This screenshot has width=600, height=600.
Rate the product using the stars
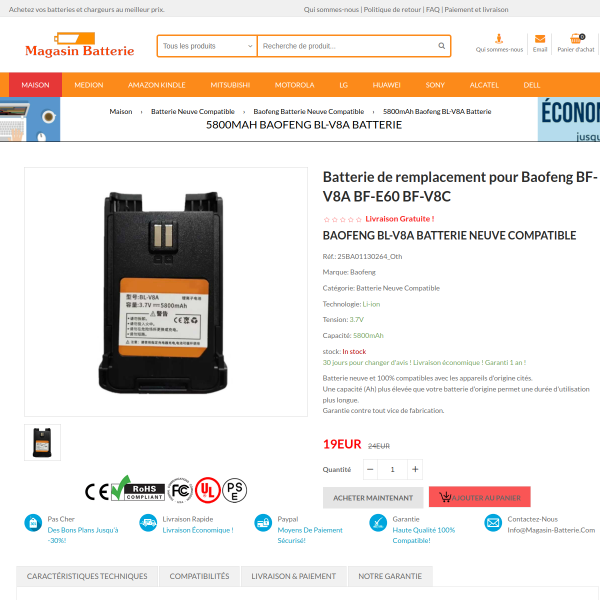[x=342, y=219]
